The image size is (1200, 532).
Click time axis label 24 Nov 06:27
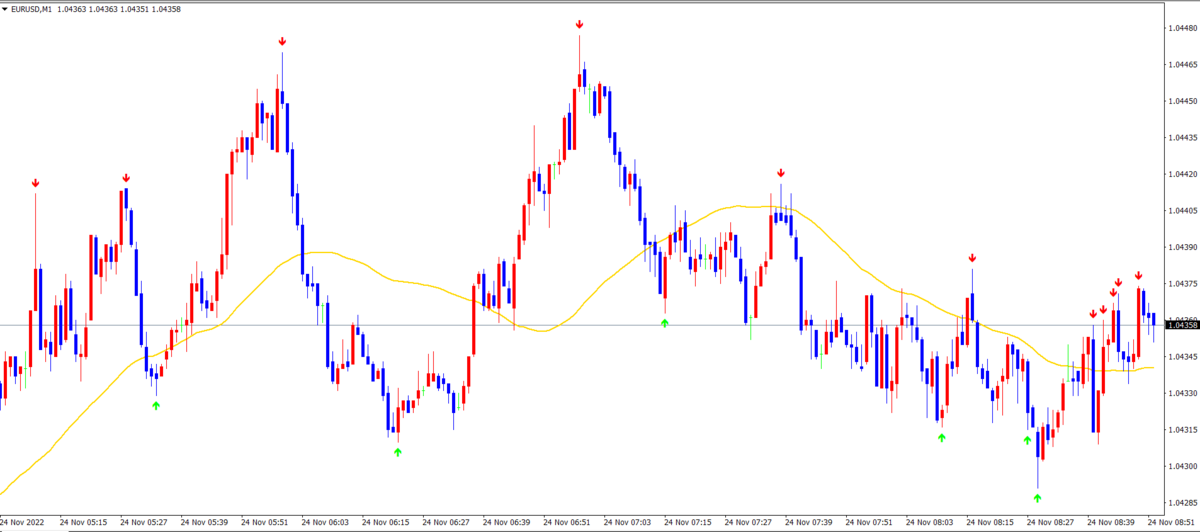[447, 522]
